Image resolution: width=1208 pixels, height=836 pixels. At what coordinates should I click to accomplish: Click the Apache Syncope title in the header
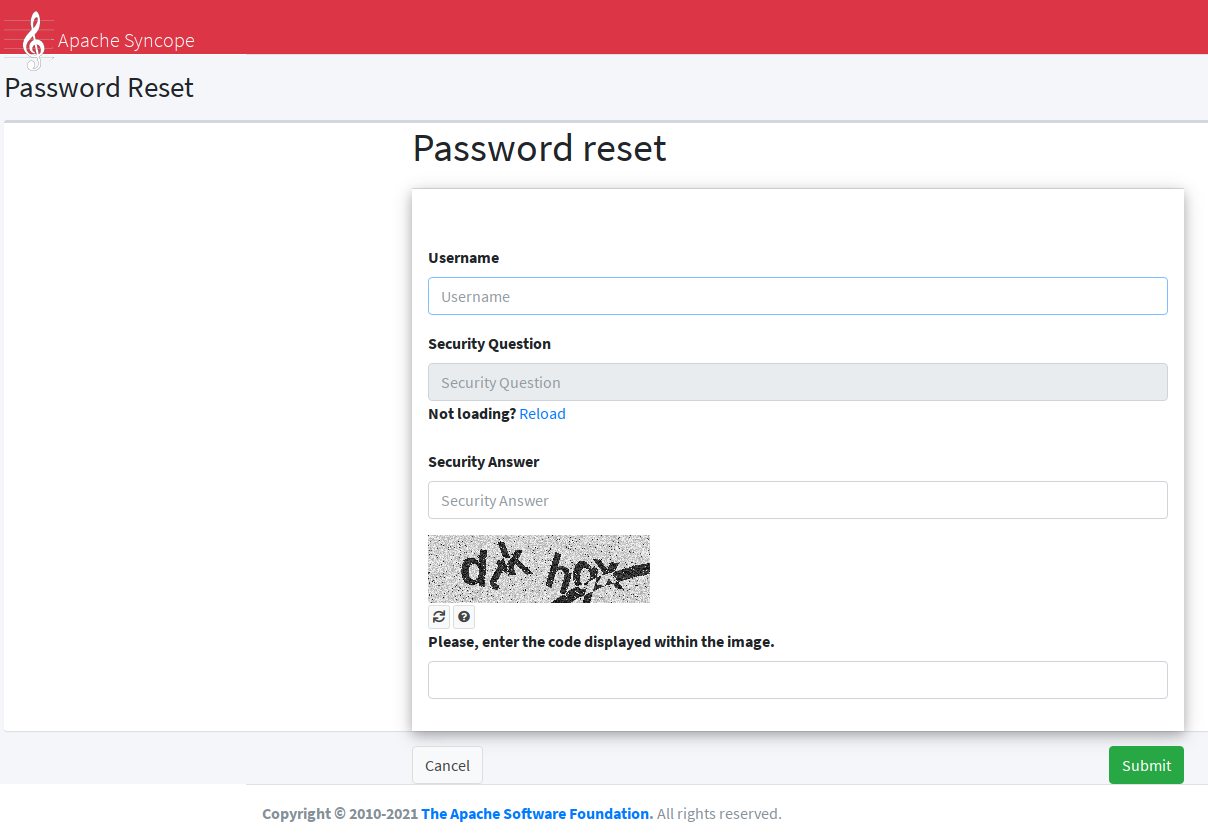click(x=126, y=40)
